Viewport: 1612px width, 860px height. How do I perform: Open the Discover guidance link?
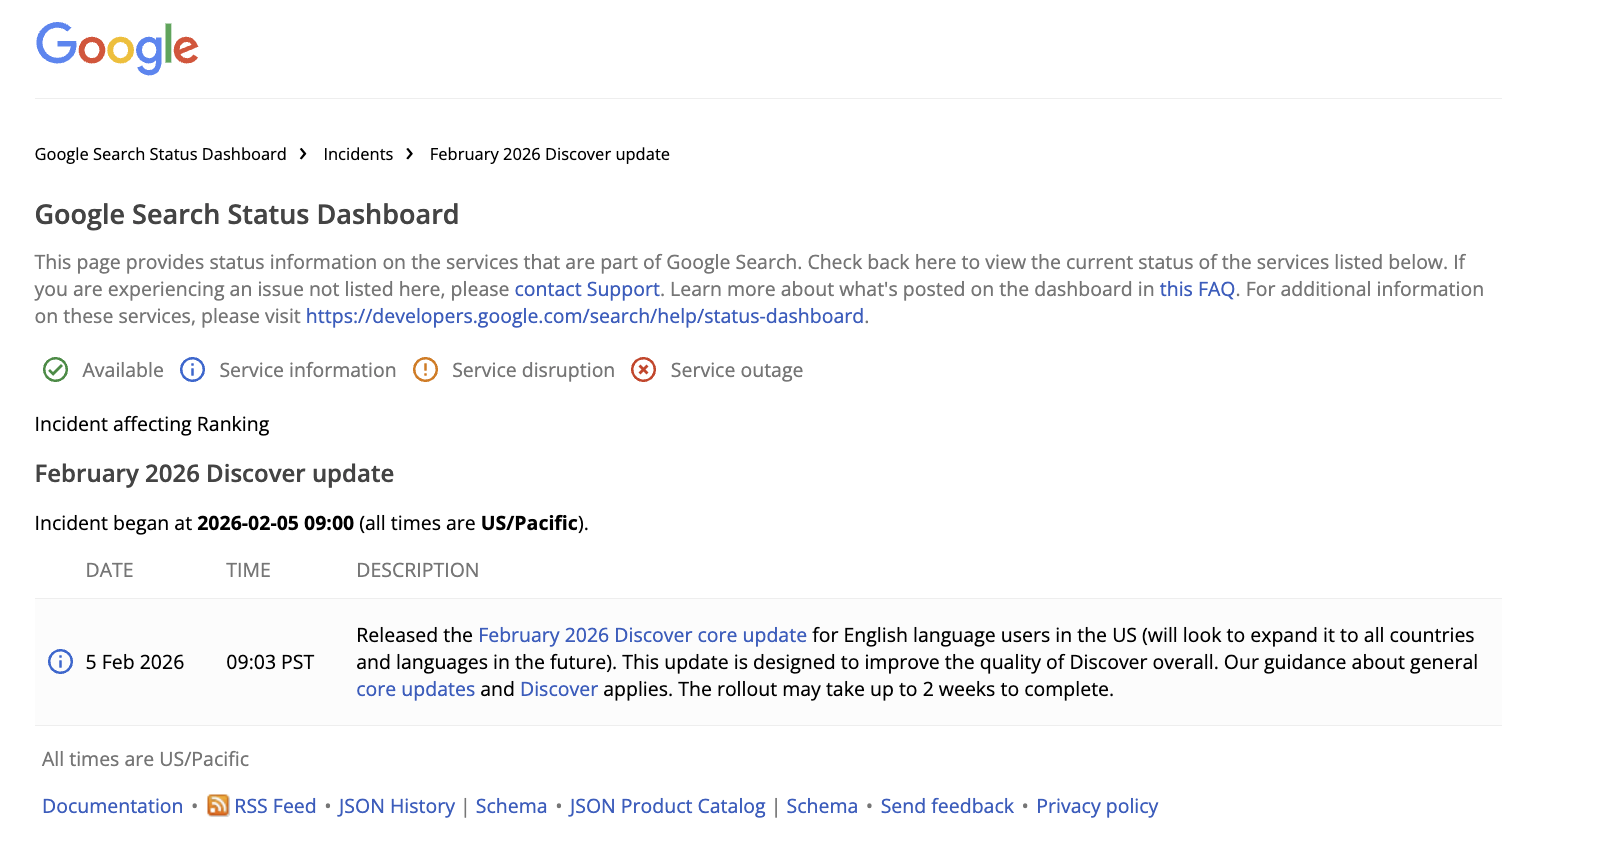click(x=559, y=689)
